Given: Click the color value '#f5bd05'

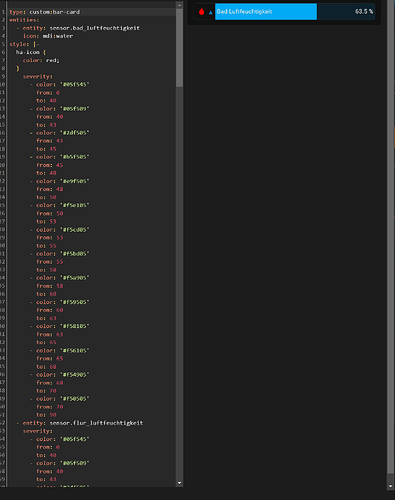Looking at the screenshot, I should [x=75, y=254].
